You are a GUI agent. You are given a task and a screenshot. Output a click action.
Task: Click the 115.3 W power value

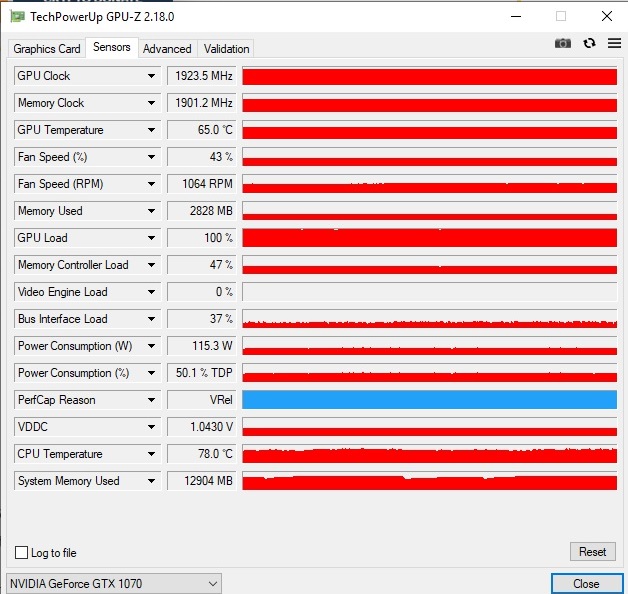tap(201, 346)
